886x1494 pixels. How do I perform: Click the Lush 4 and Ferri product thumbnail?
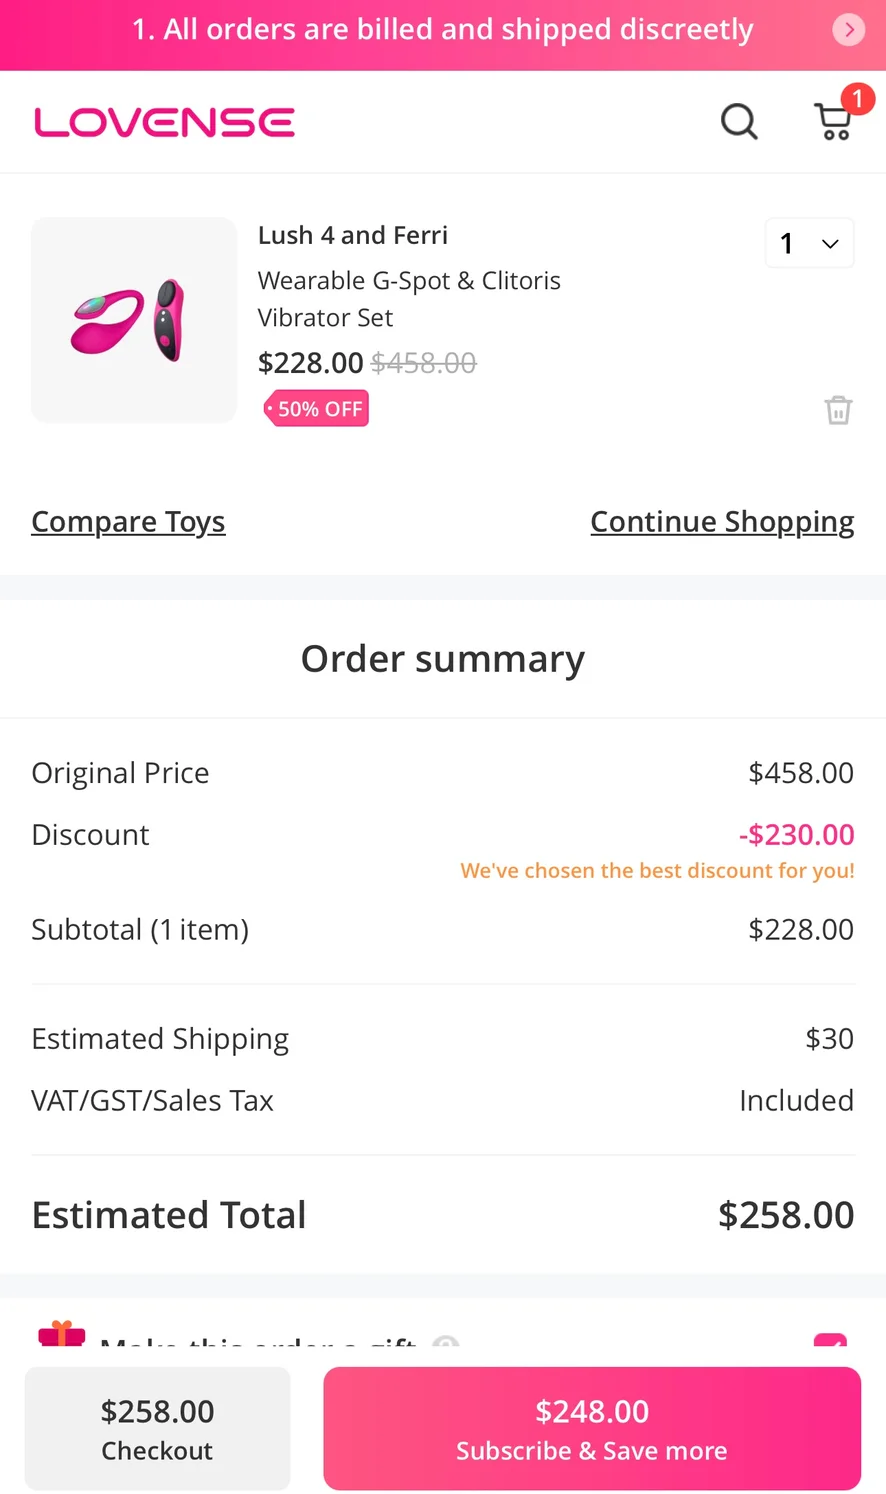tap(134, 320)
